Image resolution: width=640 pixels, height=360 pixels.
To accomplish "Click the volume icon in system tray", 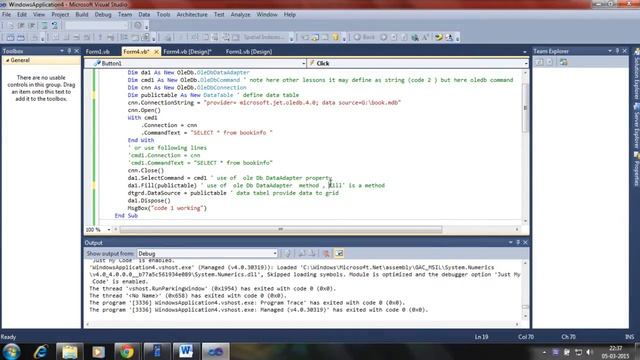I will pyautogui.click(x=589, y=352).
